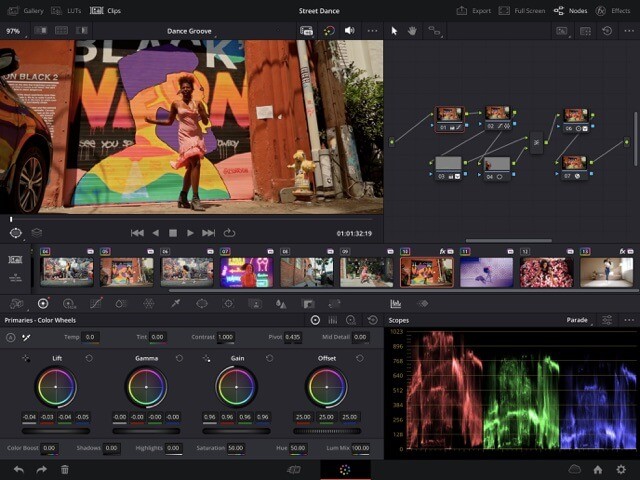The image size is (640, 480).
Task: Click the Export button
Action: [x=474, y=10]
